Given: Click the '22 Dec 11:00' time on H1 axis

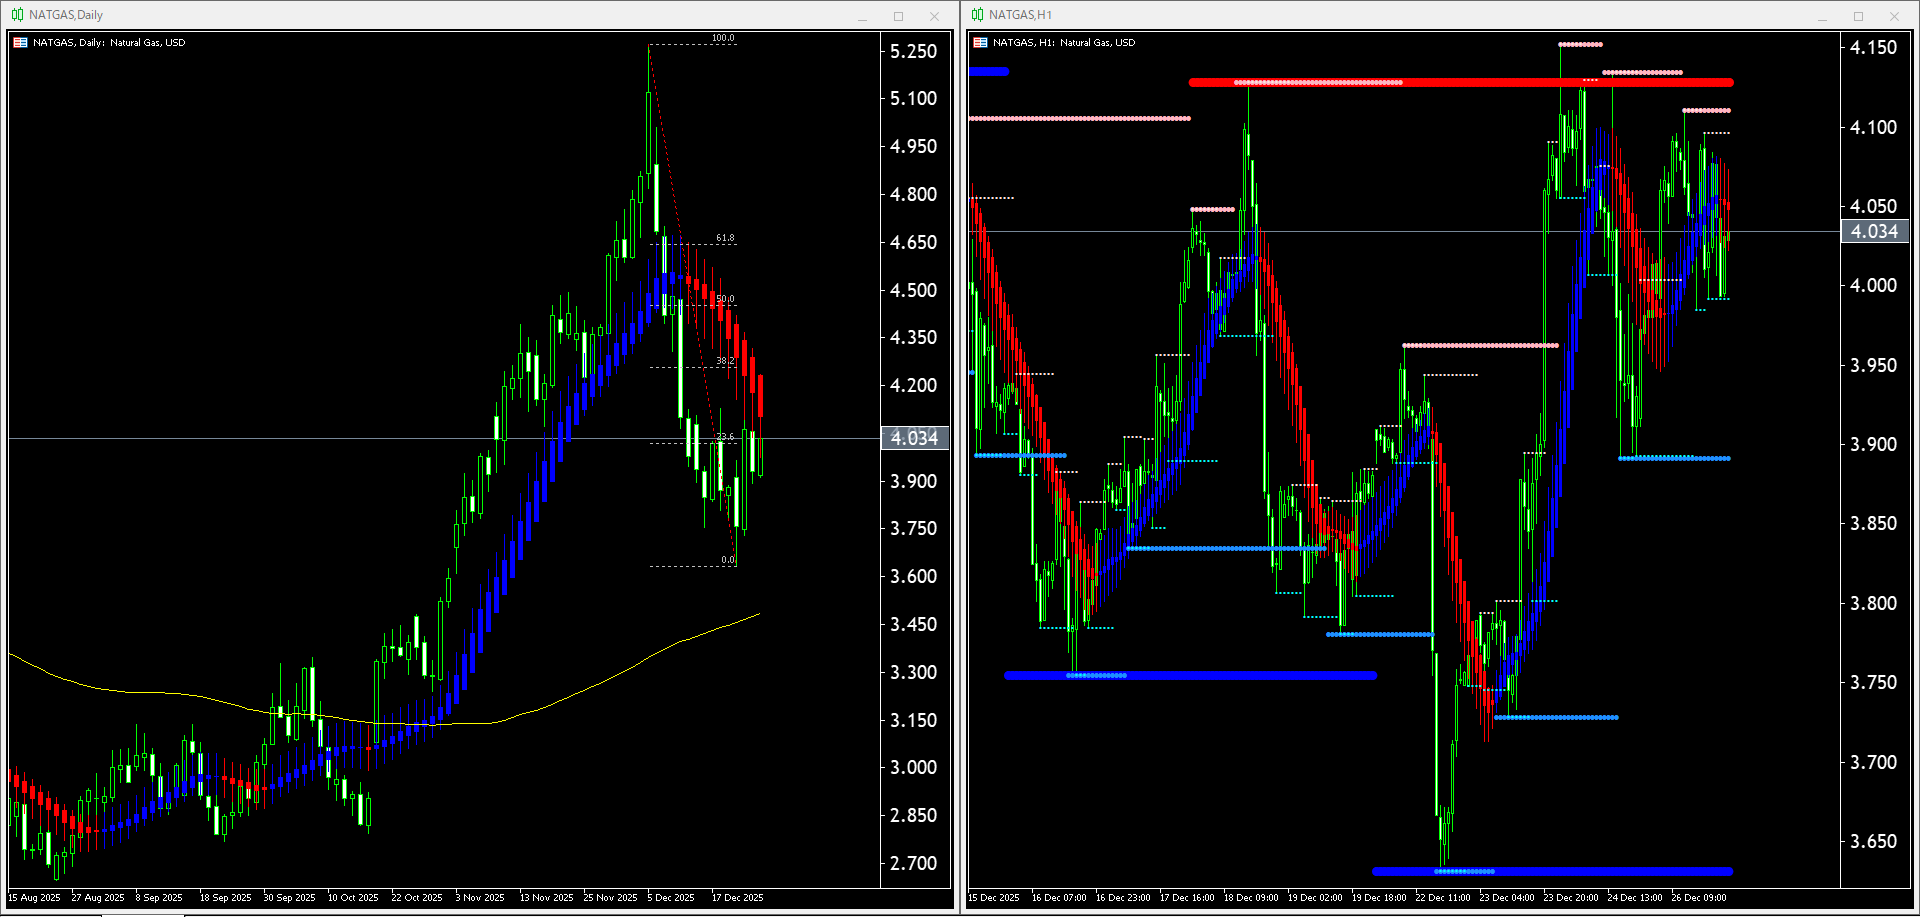Looking at the screenshot, I should [1443, 898].
